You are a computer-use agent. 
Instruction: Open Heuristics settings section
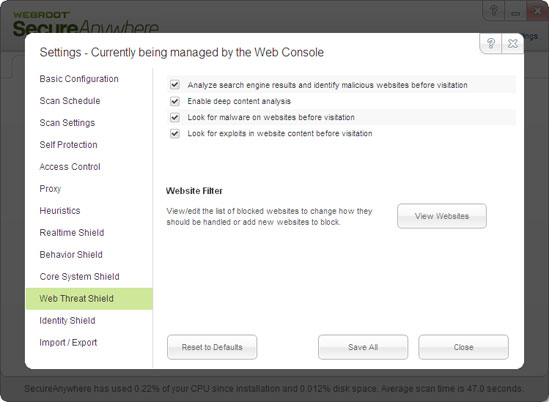[60, 211]
